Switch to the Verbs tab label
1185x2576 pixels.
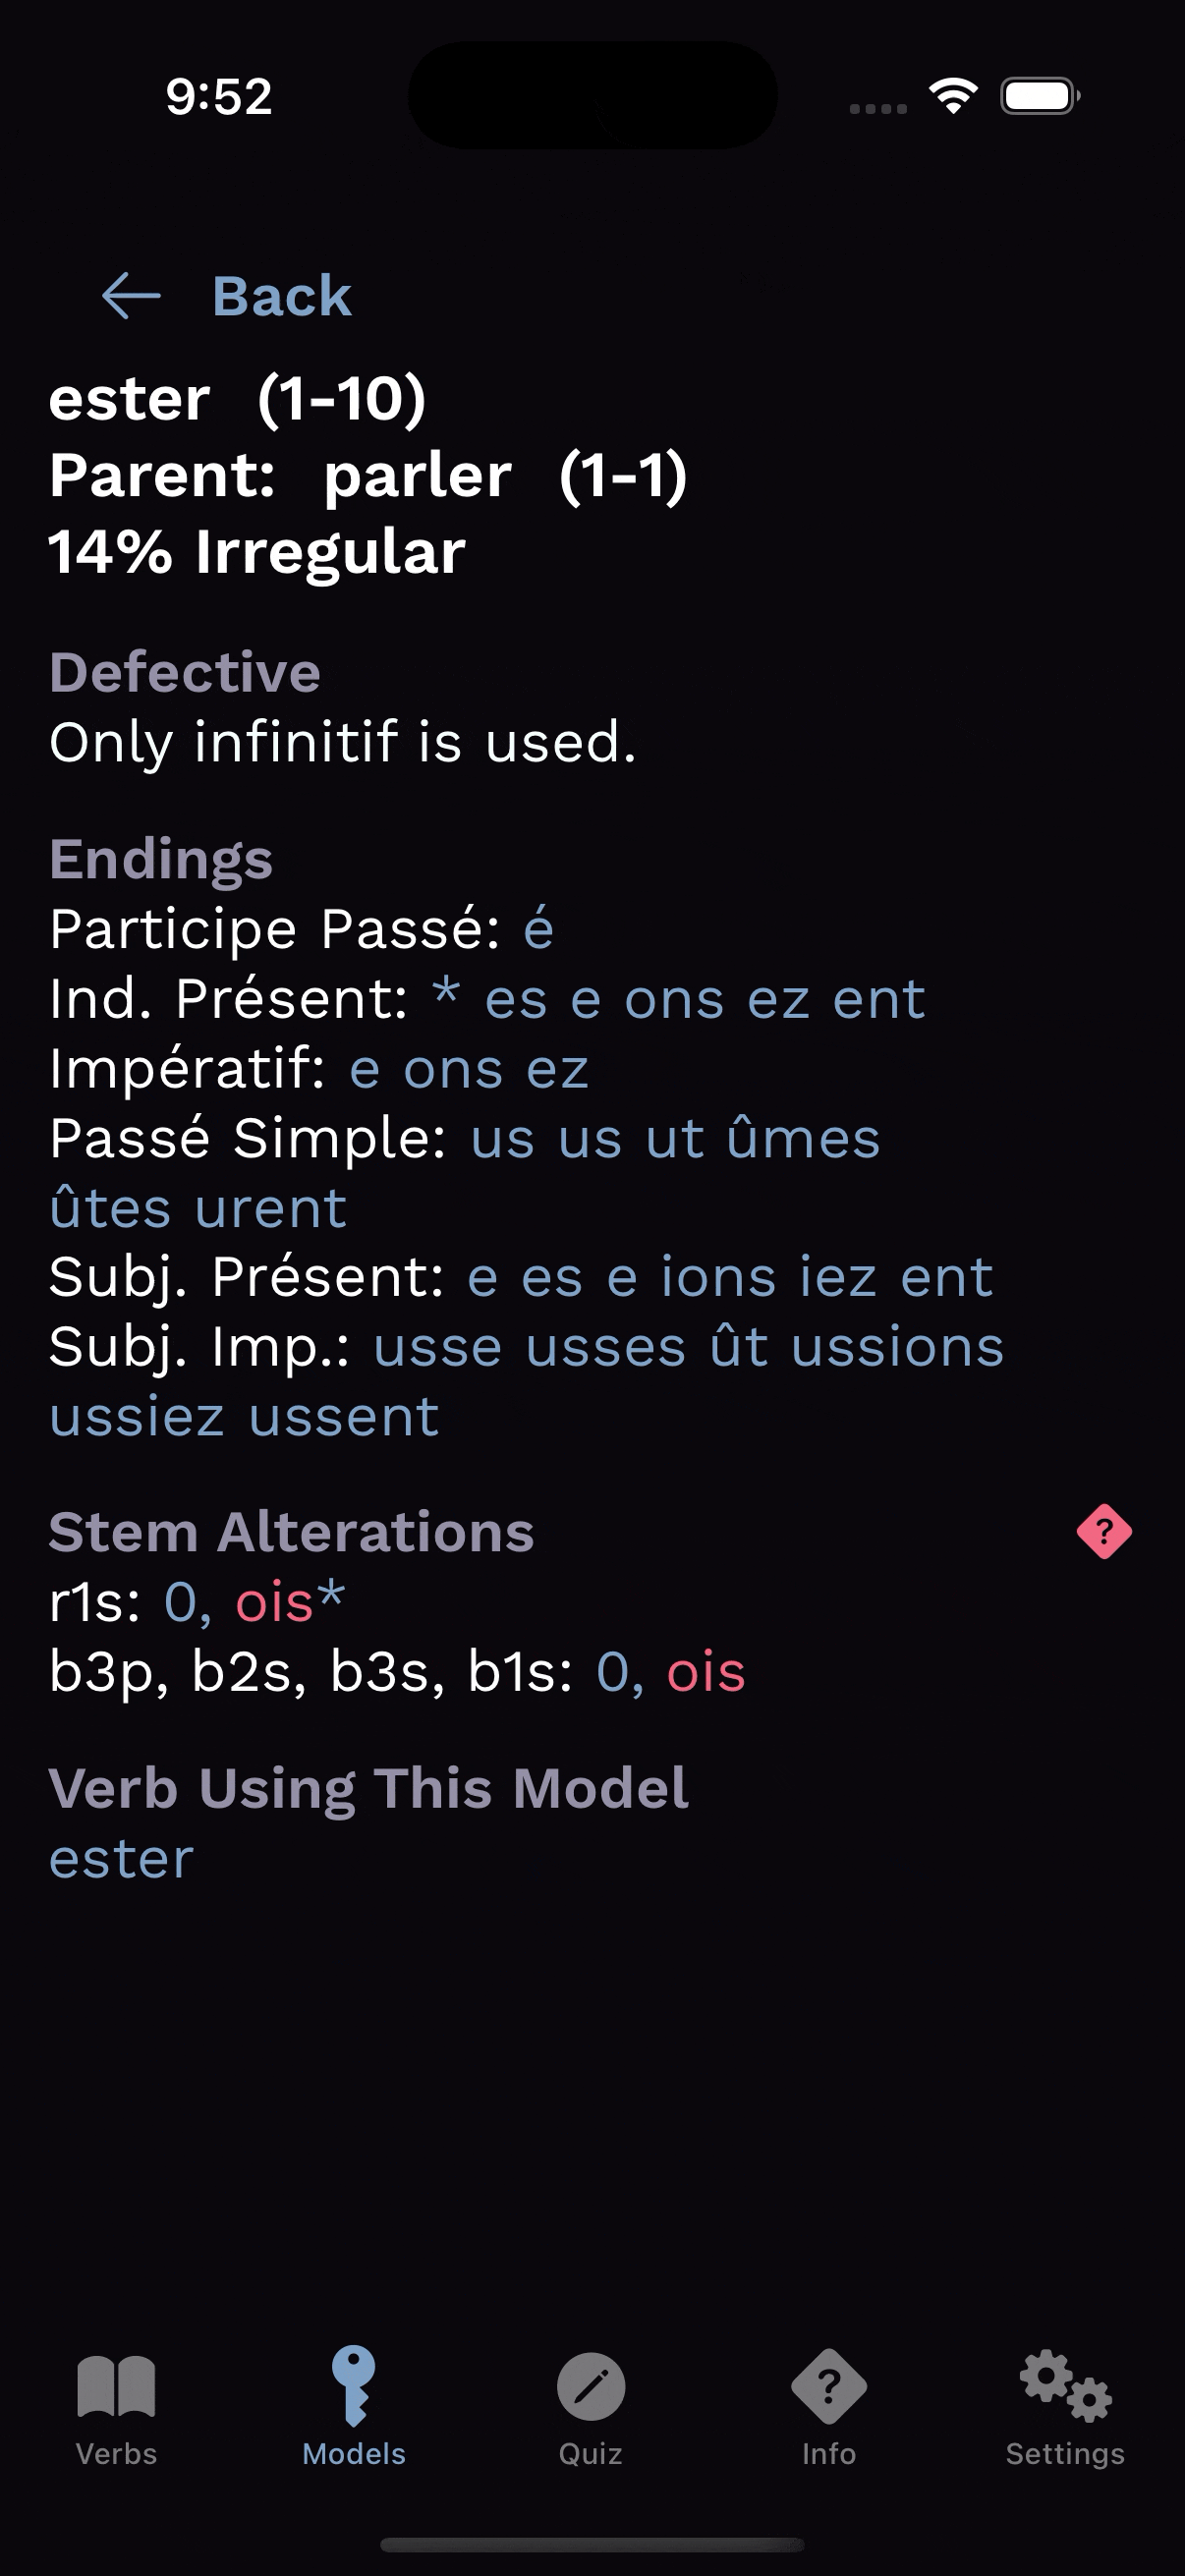click(116, 2454)
